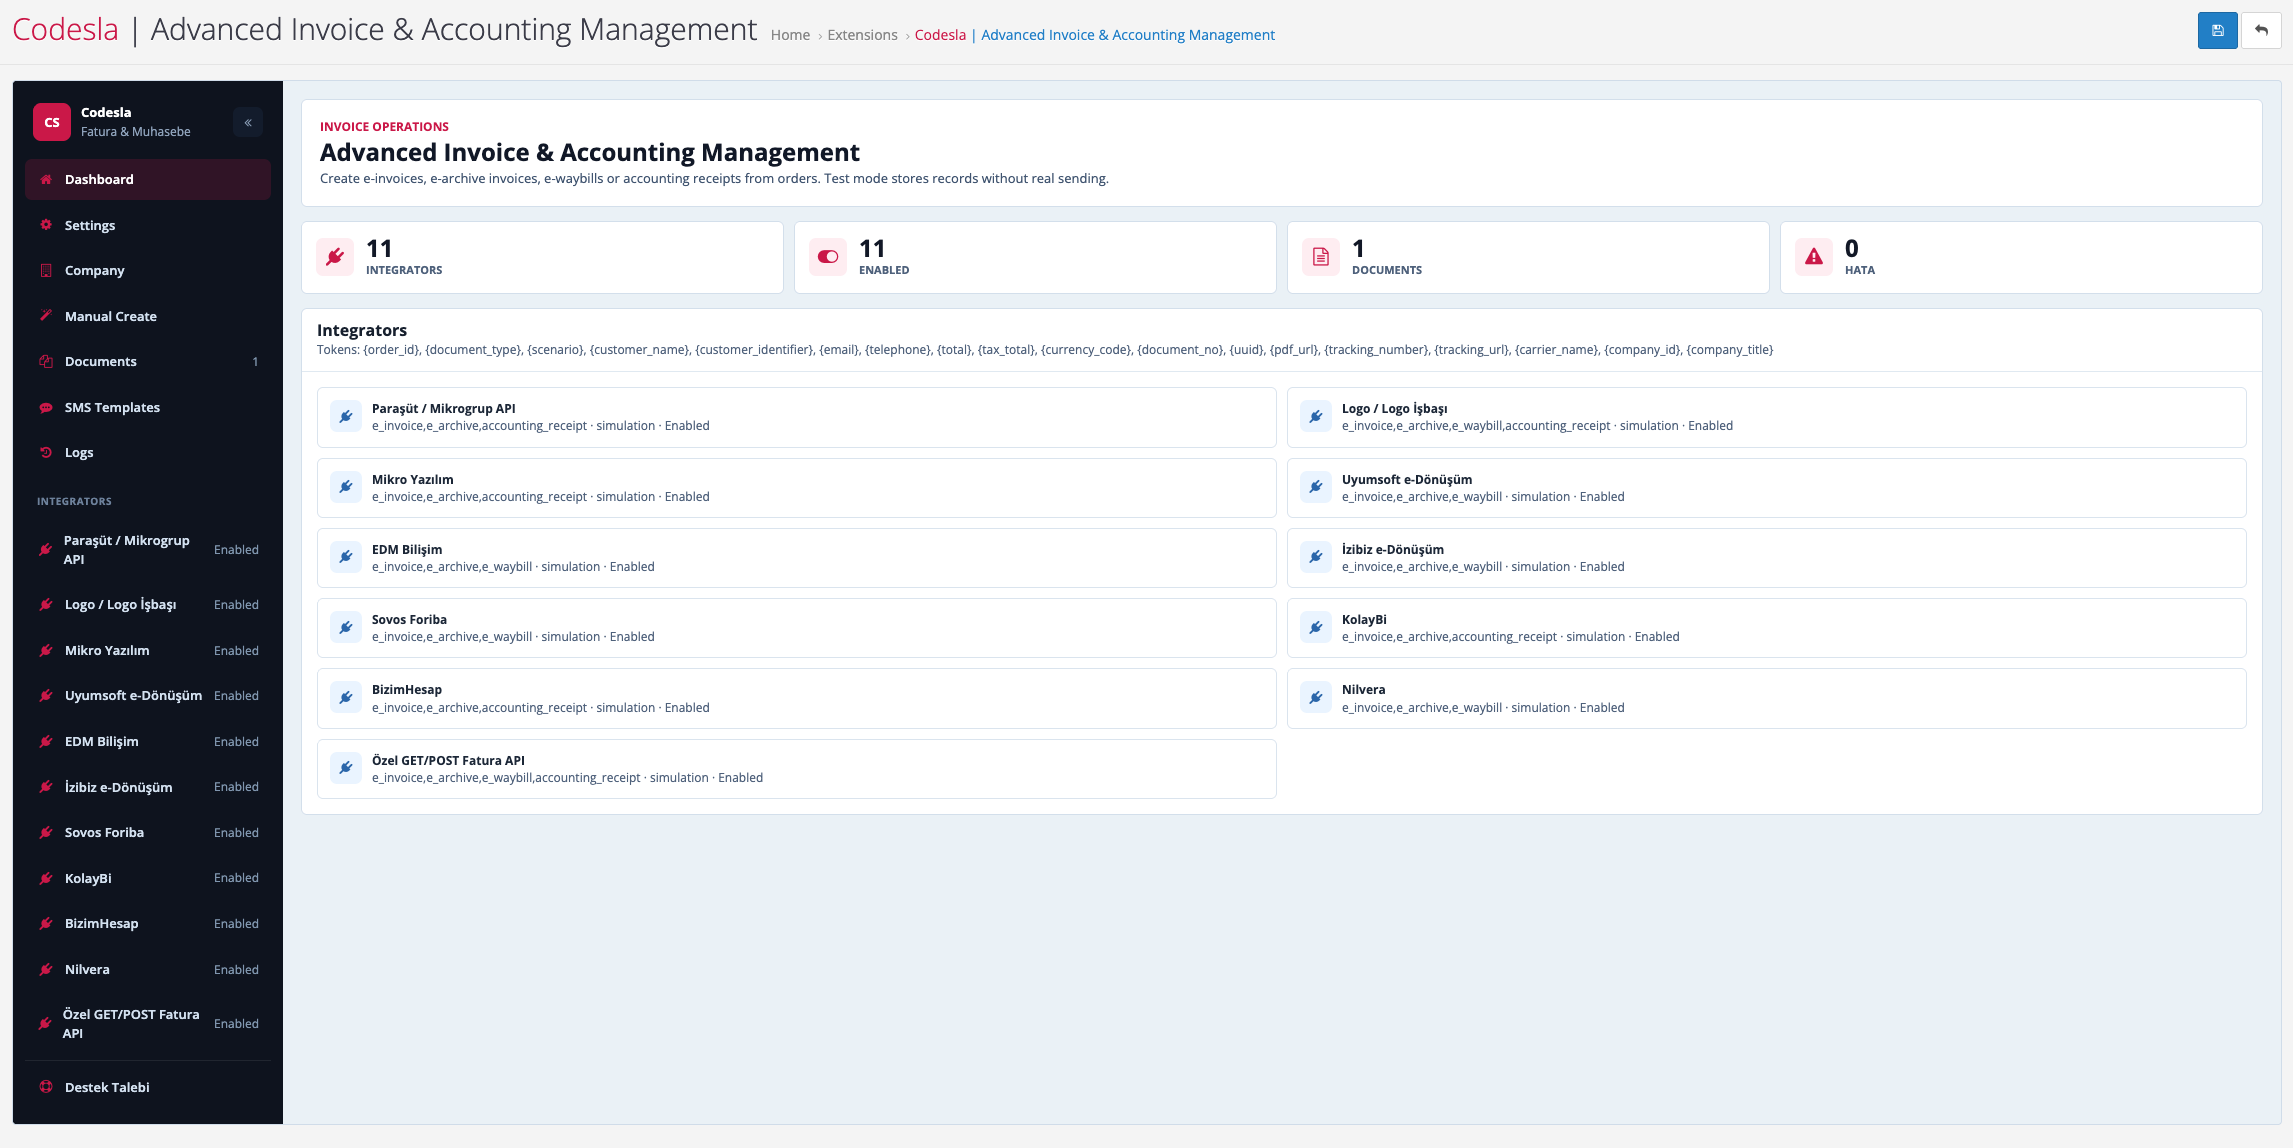This screenshot has height=1148, width=2293.
Task: Click the plug icon on Logo / Logo İşbaşı card
Action: tap(1316, 417)
